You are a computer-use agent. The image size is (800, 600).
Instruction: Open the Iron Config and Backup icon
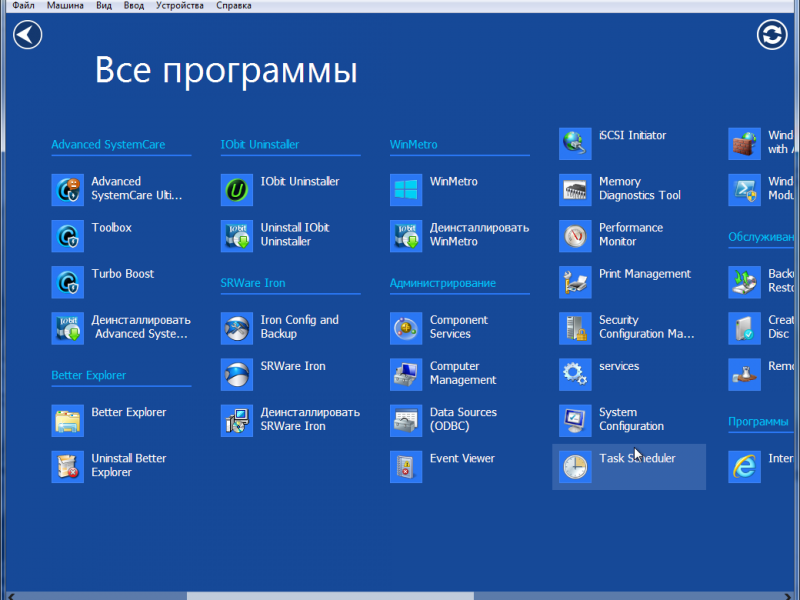point(237,328)
